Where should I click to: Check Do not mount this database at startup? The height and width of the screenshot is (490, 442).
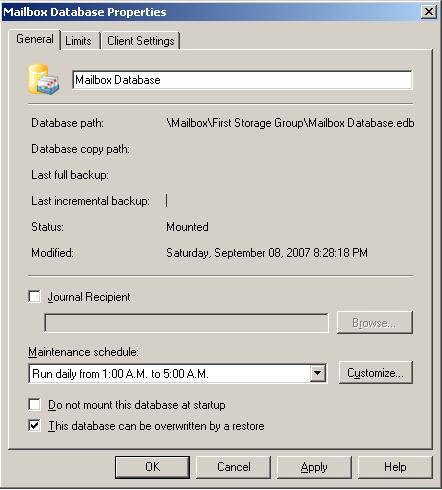(35, 405)
